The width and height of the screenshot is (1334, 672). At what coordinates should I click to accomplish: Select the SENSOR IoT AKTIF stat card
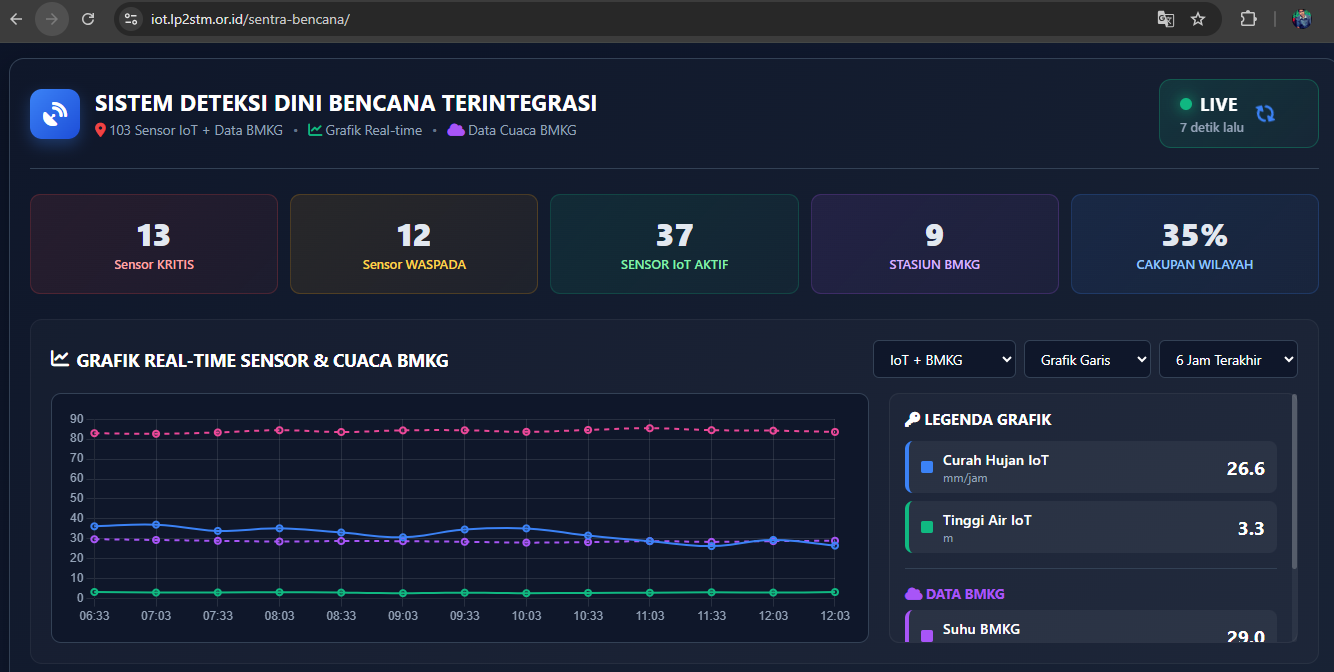click(x=674, y=243)
